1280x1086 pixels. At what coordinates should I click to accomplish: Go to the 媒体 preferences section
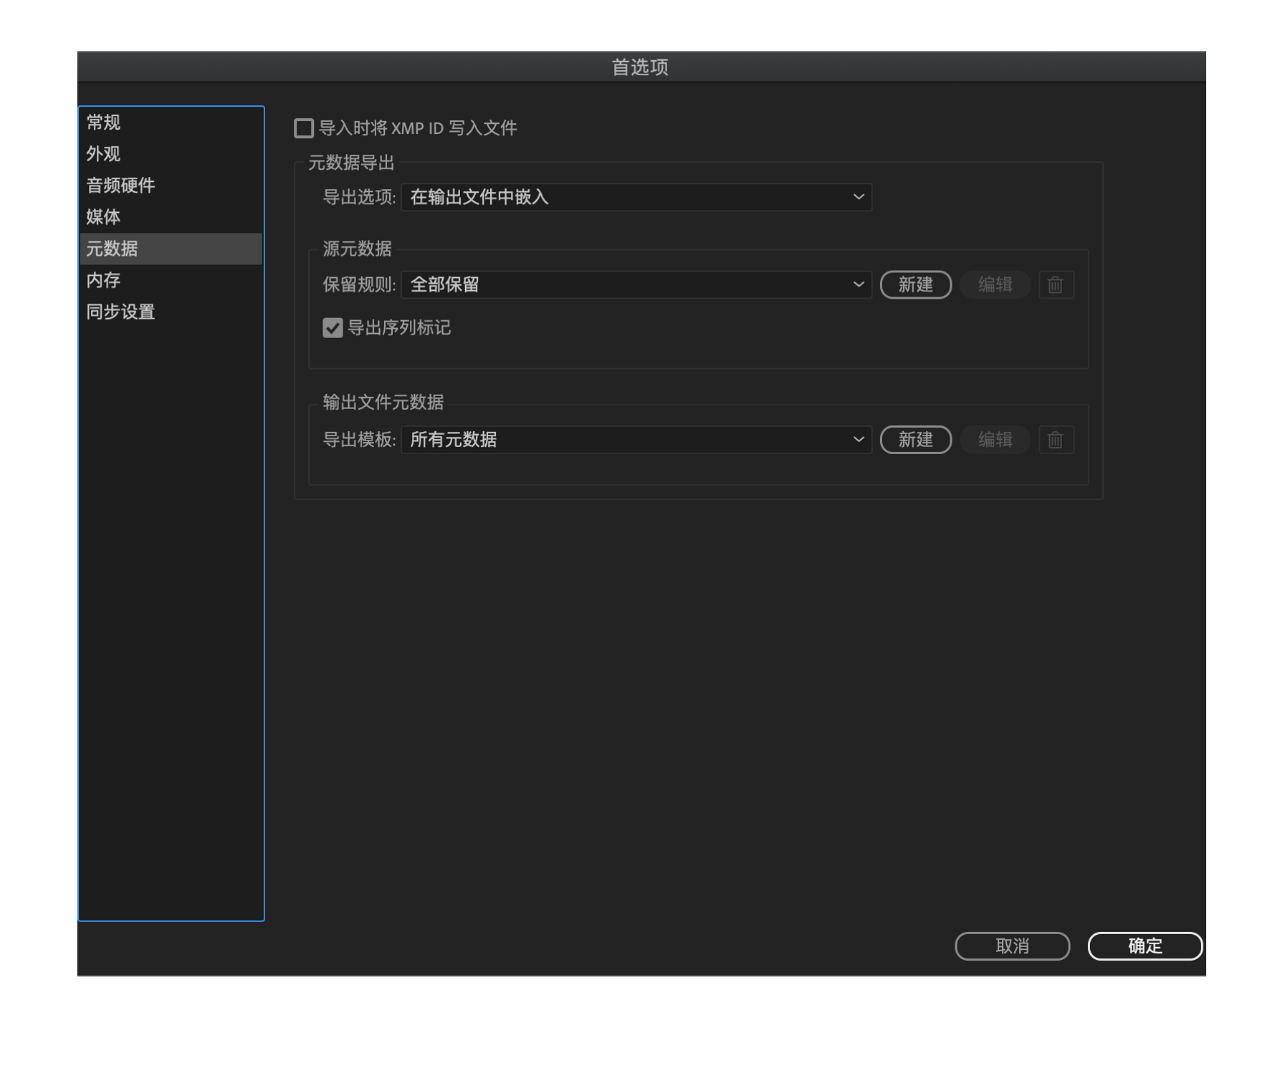(x=102, y=217)
